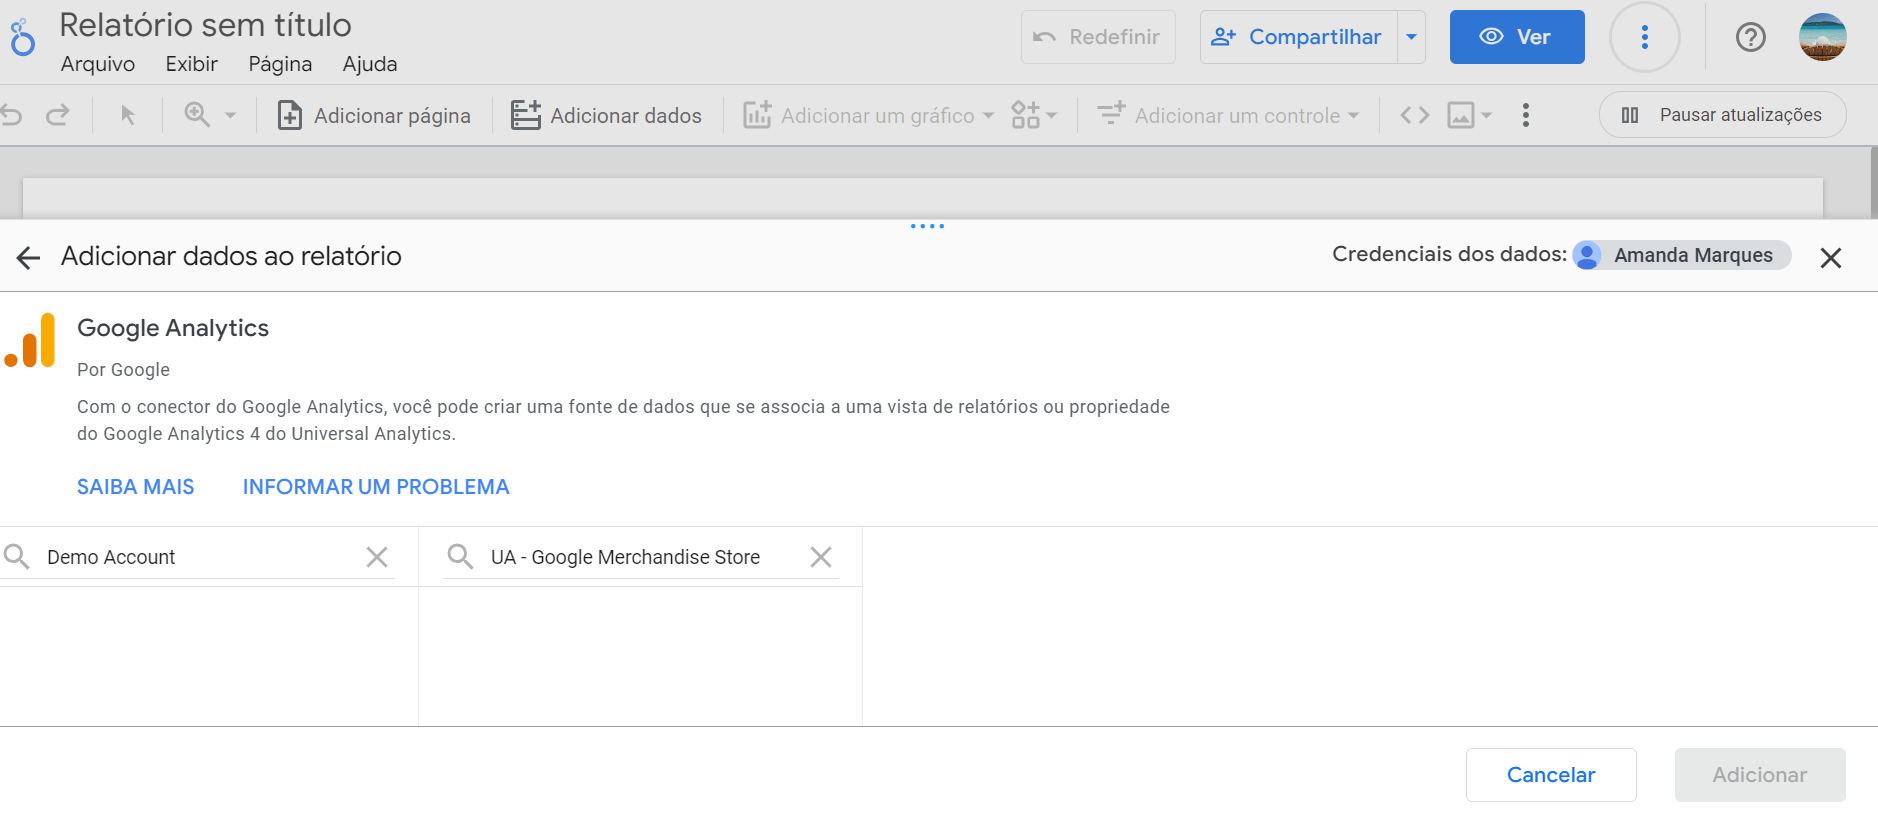Image resolution: width=1878 pixels, height=823 pixels.
Task: Open the Exibir menu
Action: [x=192, y=64]
